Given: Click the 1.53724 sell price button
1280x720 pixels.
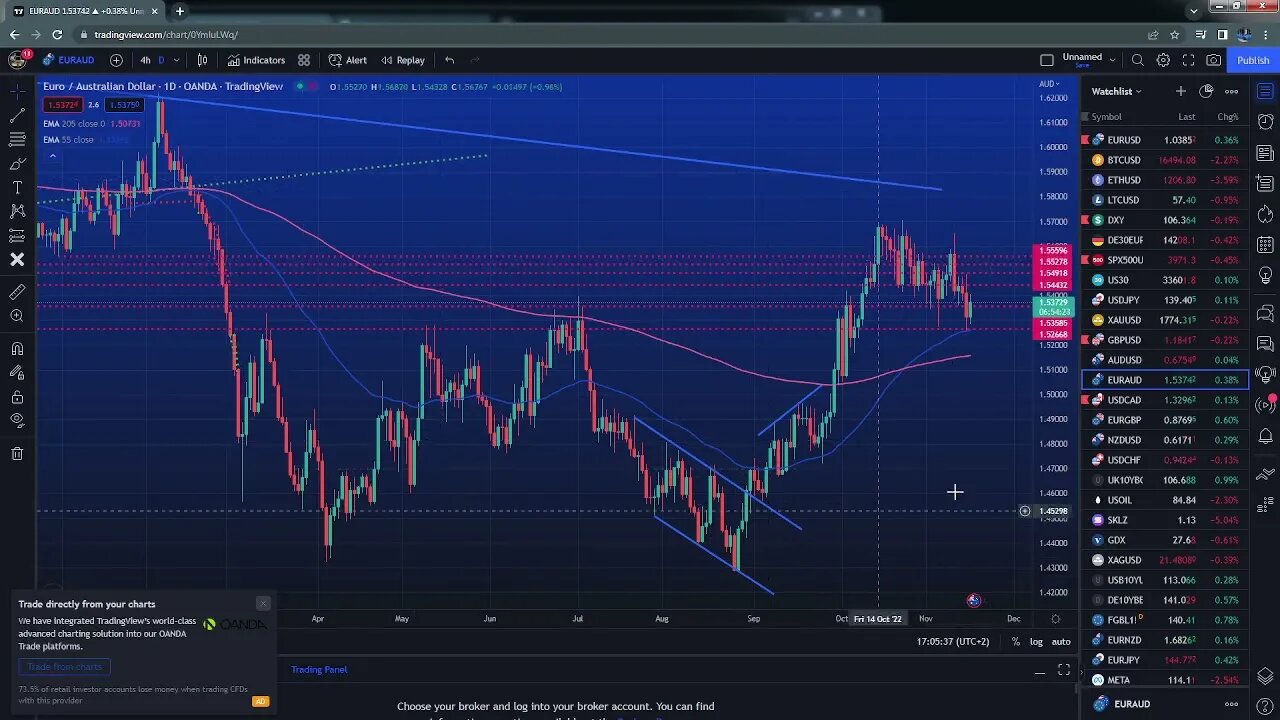Looking at the screenshot, I should 62,105.
